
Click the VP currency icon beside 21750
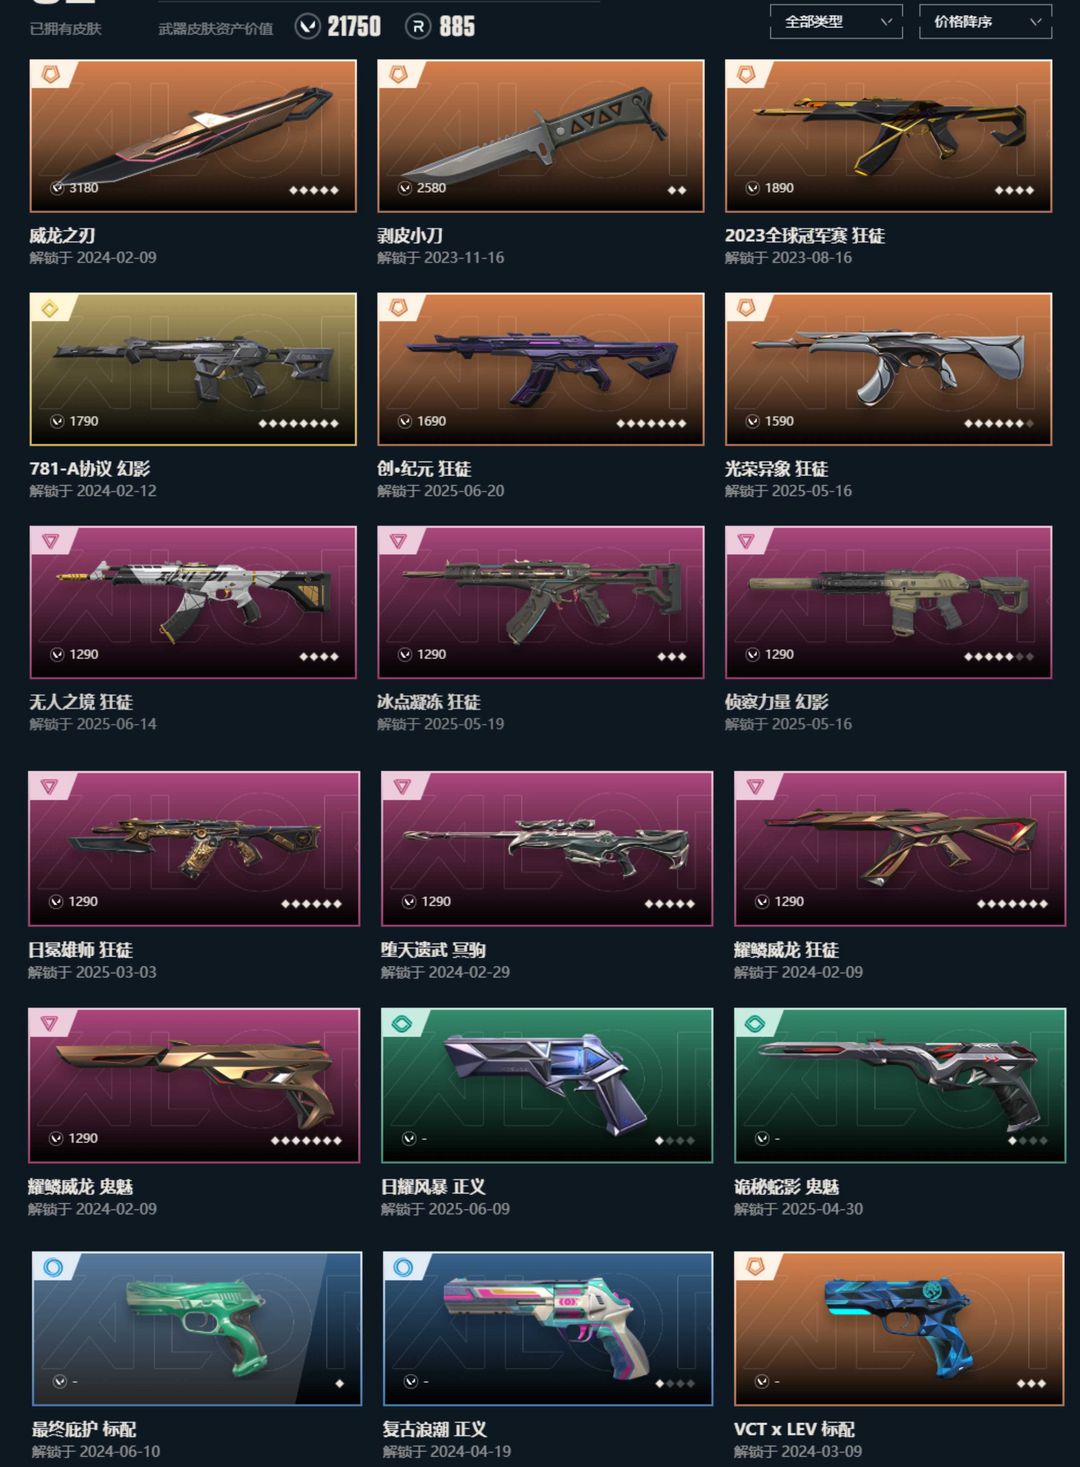tap(308, 27)
